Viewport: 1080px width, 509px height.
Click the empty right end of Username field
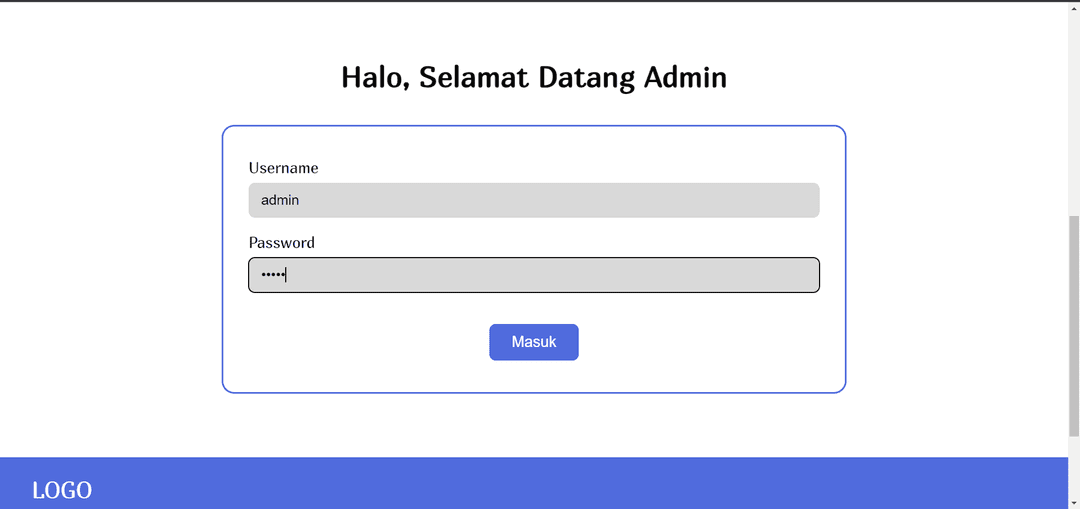point(758,200)
